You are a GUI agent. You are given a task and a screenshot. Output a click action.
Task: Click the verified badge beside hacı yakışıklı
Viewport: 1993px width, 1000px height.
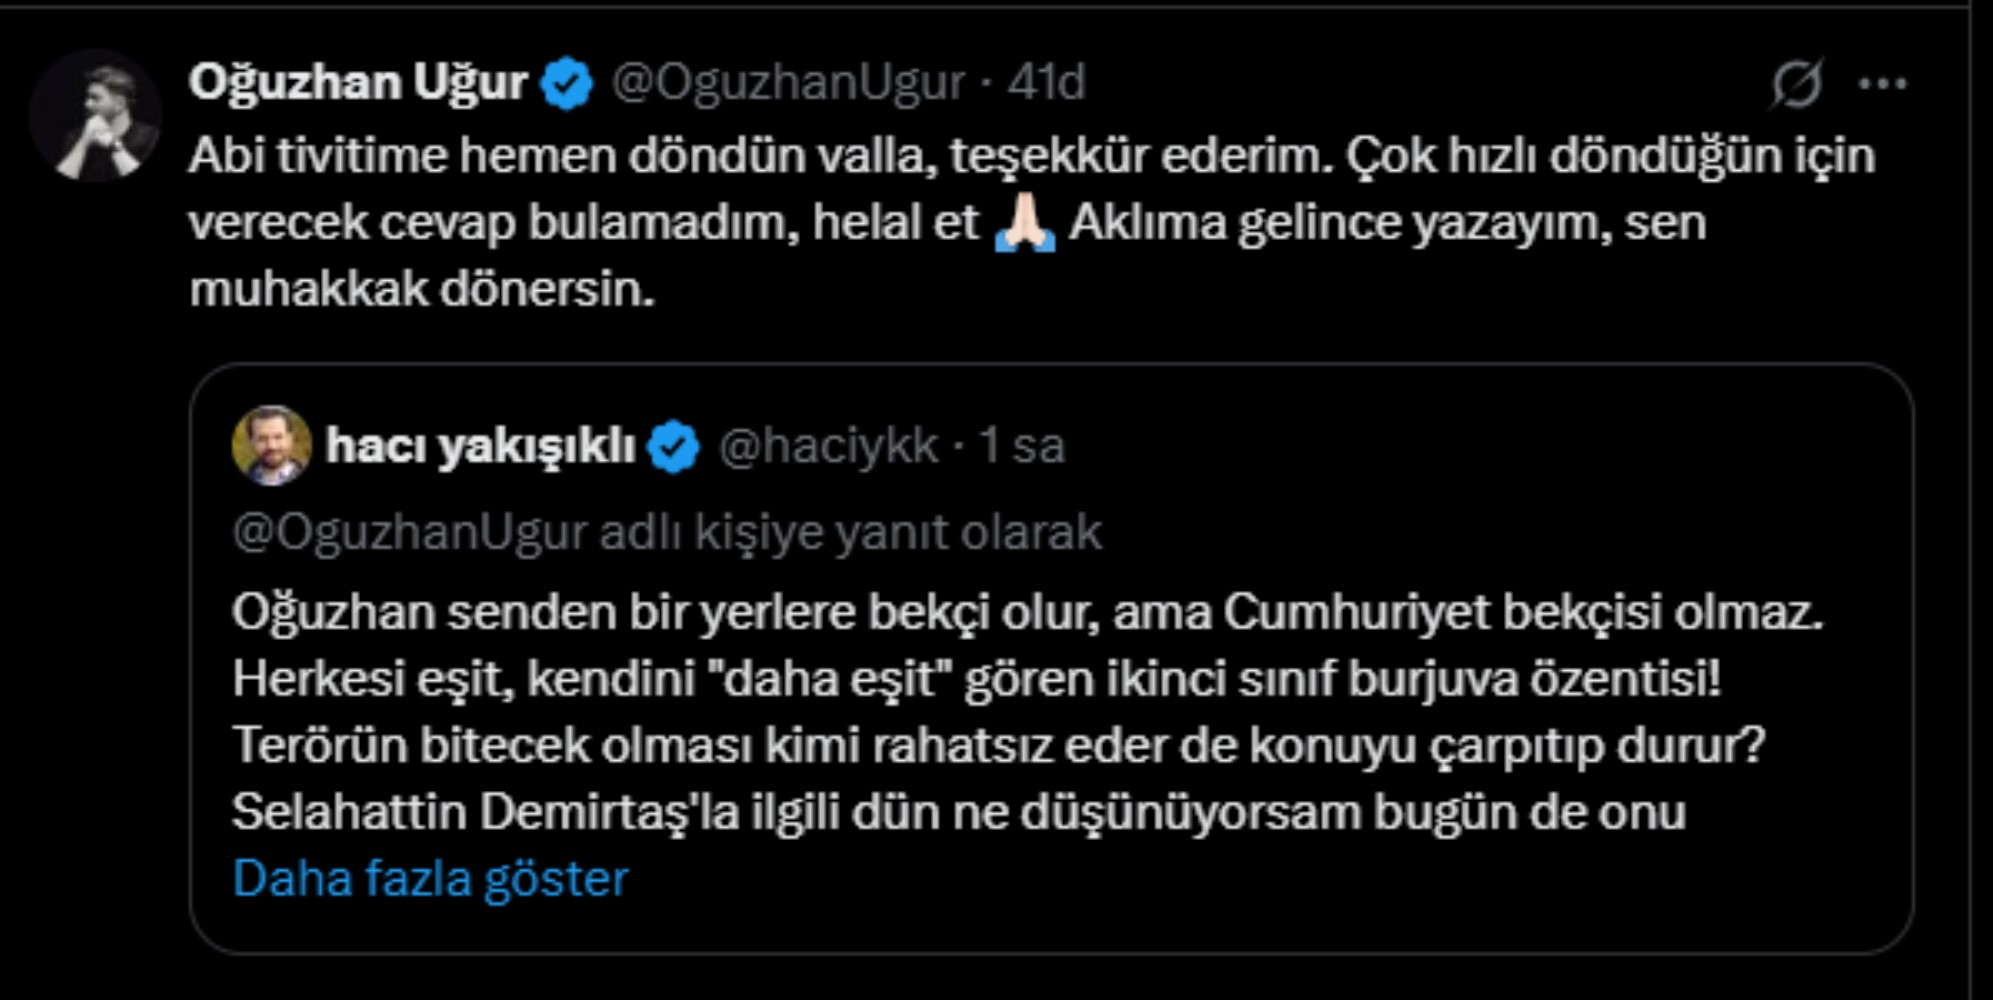674,447
